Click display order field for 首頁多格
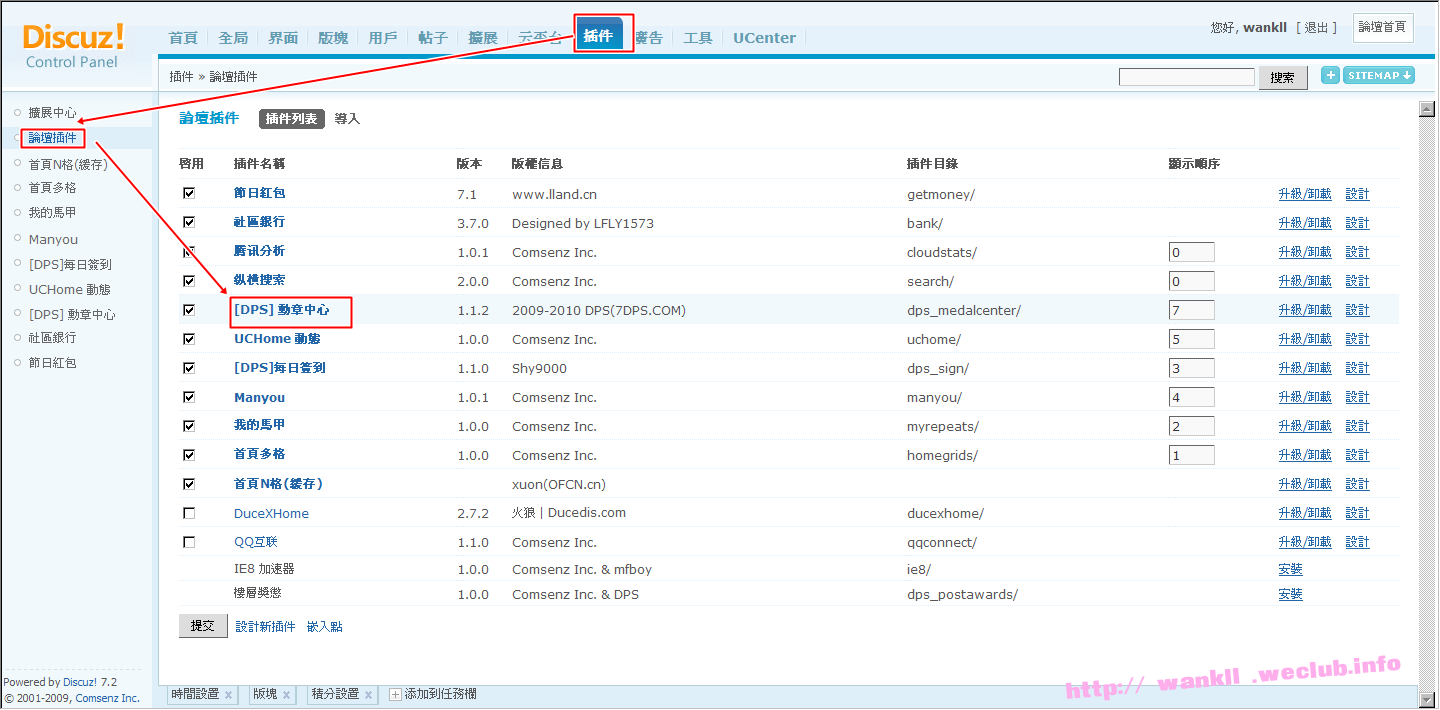 [x=1191, y=455]
